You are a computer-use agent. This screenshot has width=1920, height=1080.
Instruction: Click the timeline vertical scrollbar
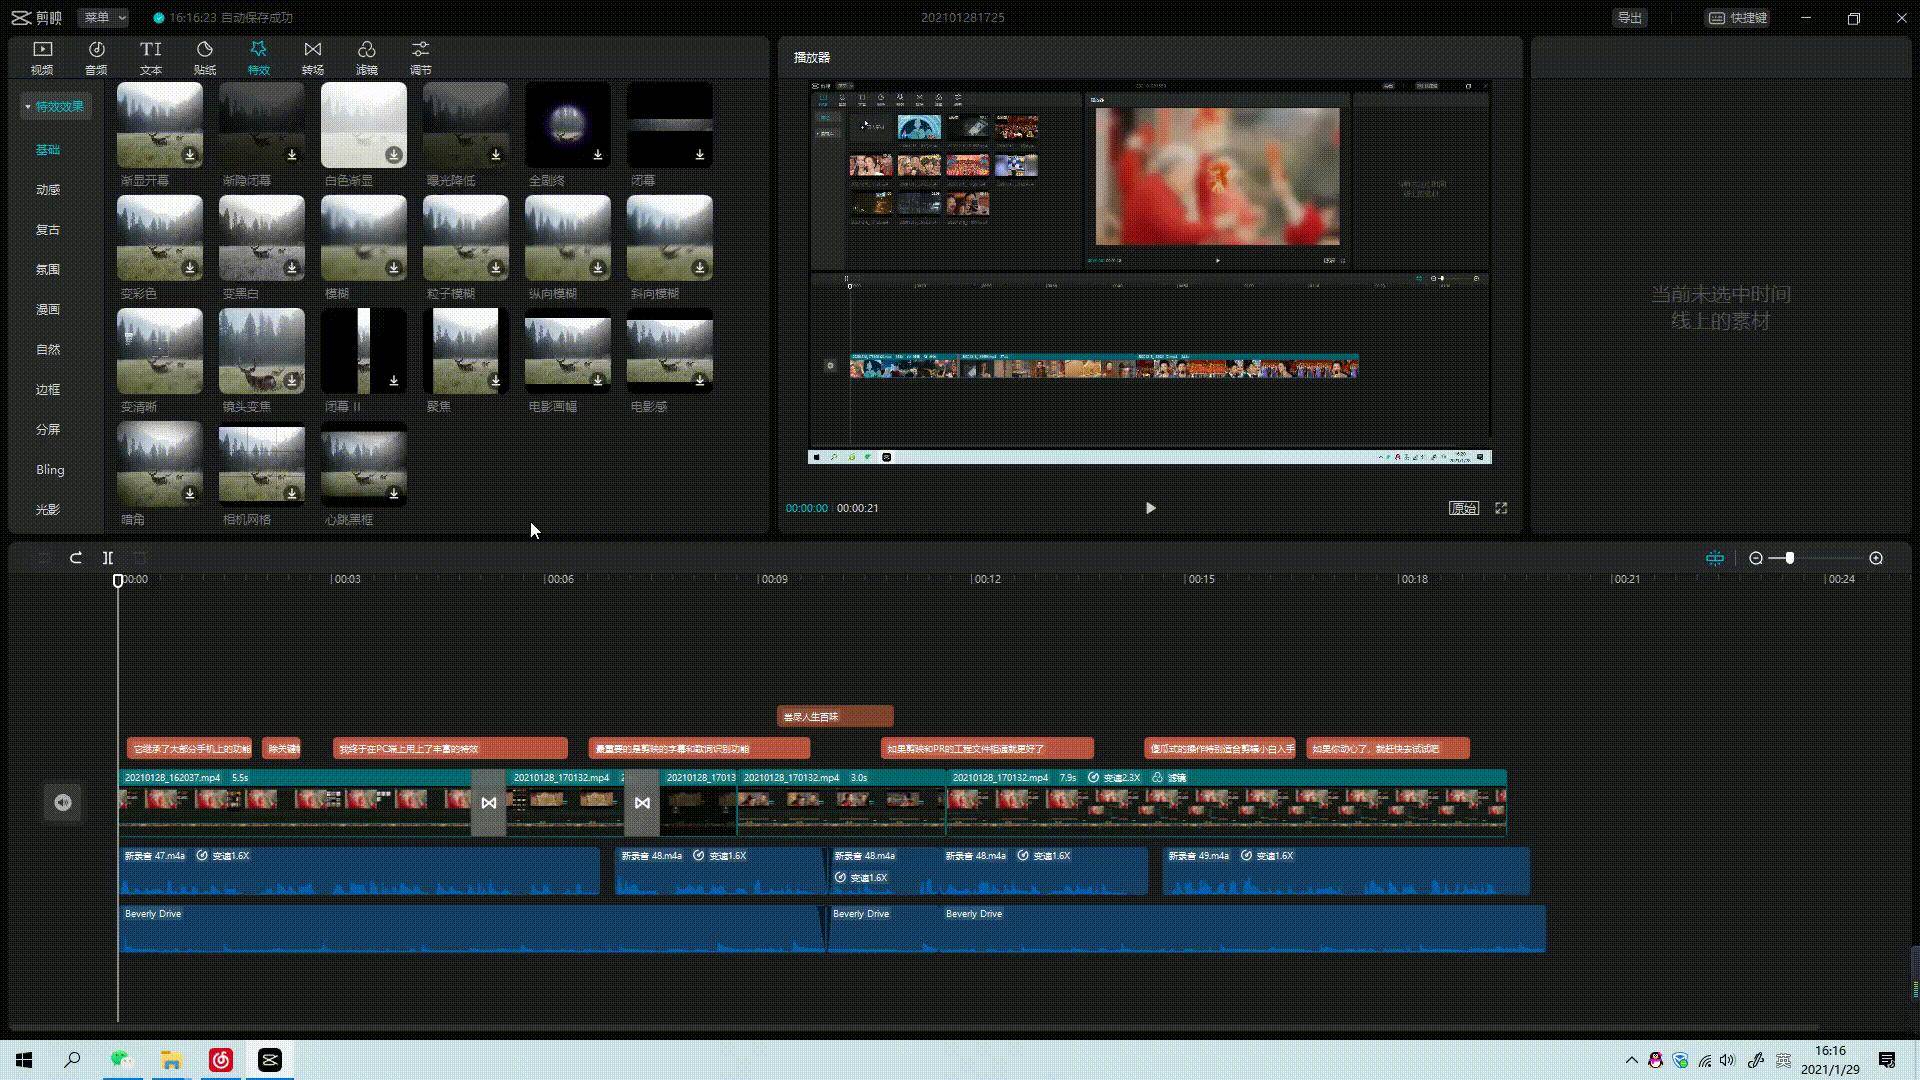click(x=1915, y=973)
